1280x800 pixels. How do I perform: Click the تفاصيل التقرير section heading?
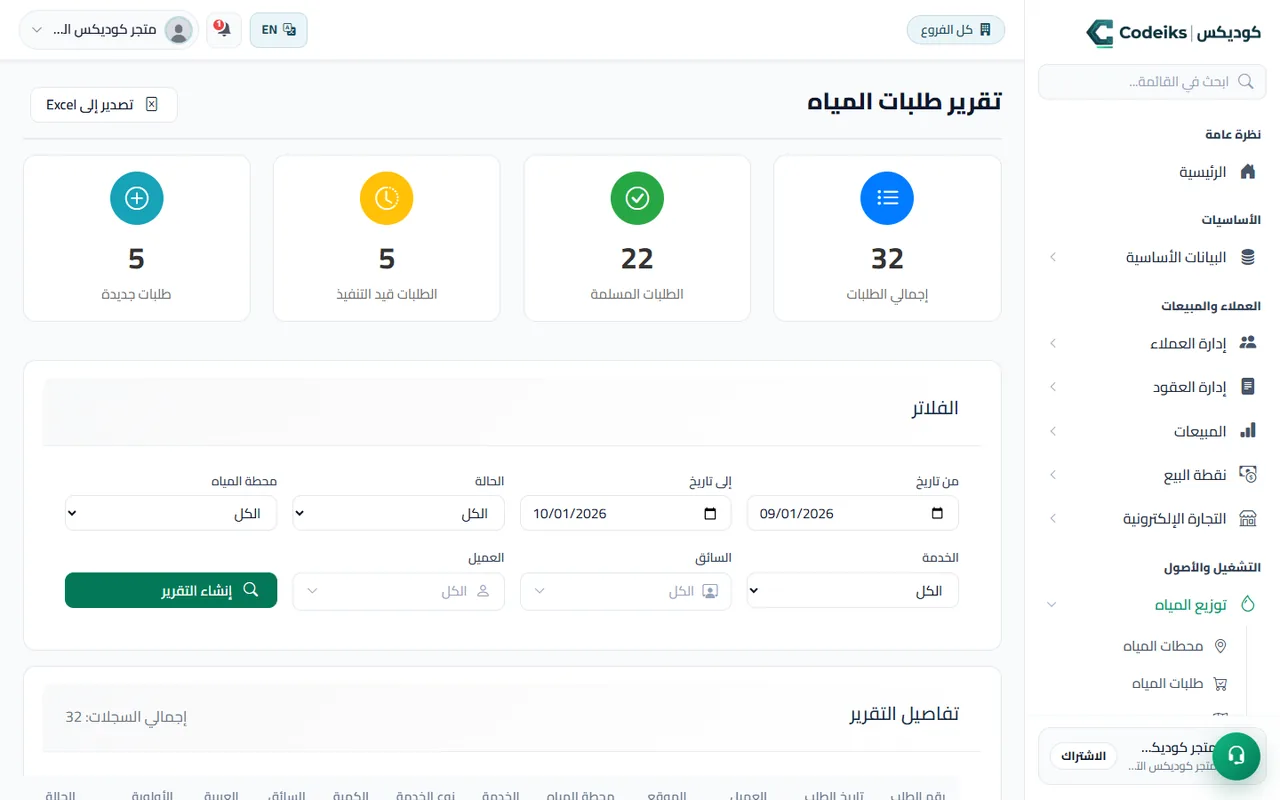[904, 714]
